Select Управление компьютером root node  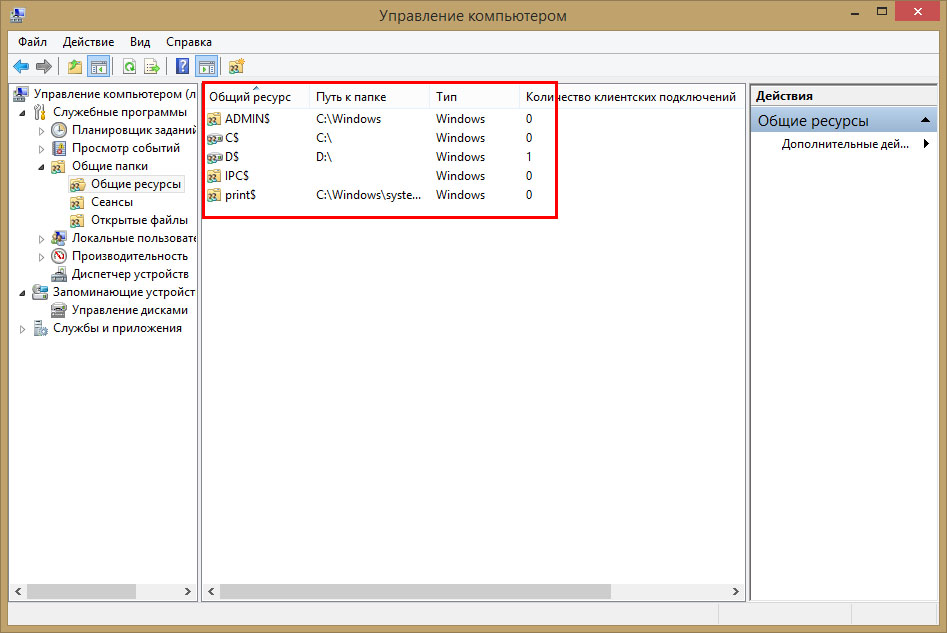115,94
